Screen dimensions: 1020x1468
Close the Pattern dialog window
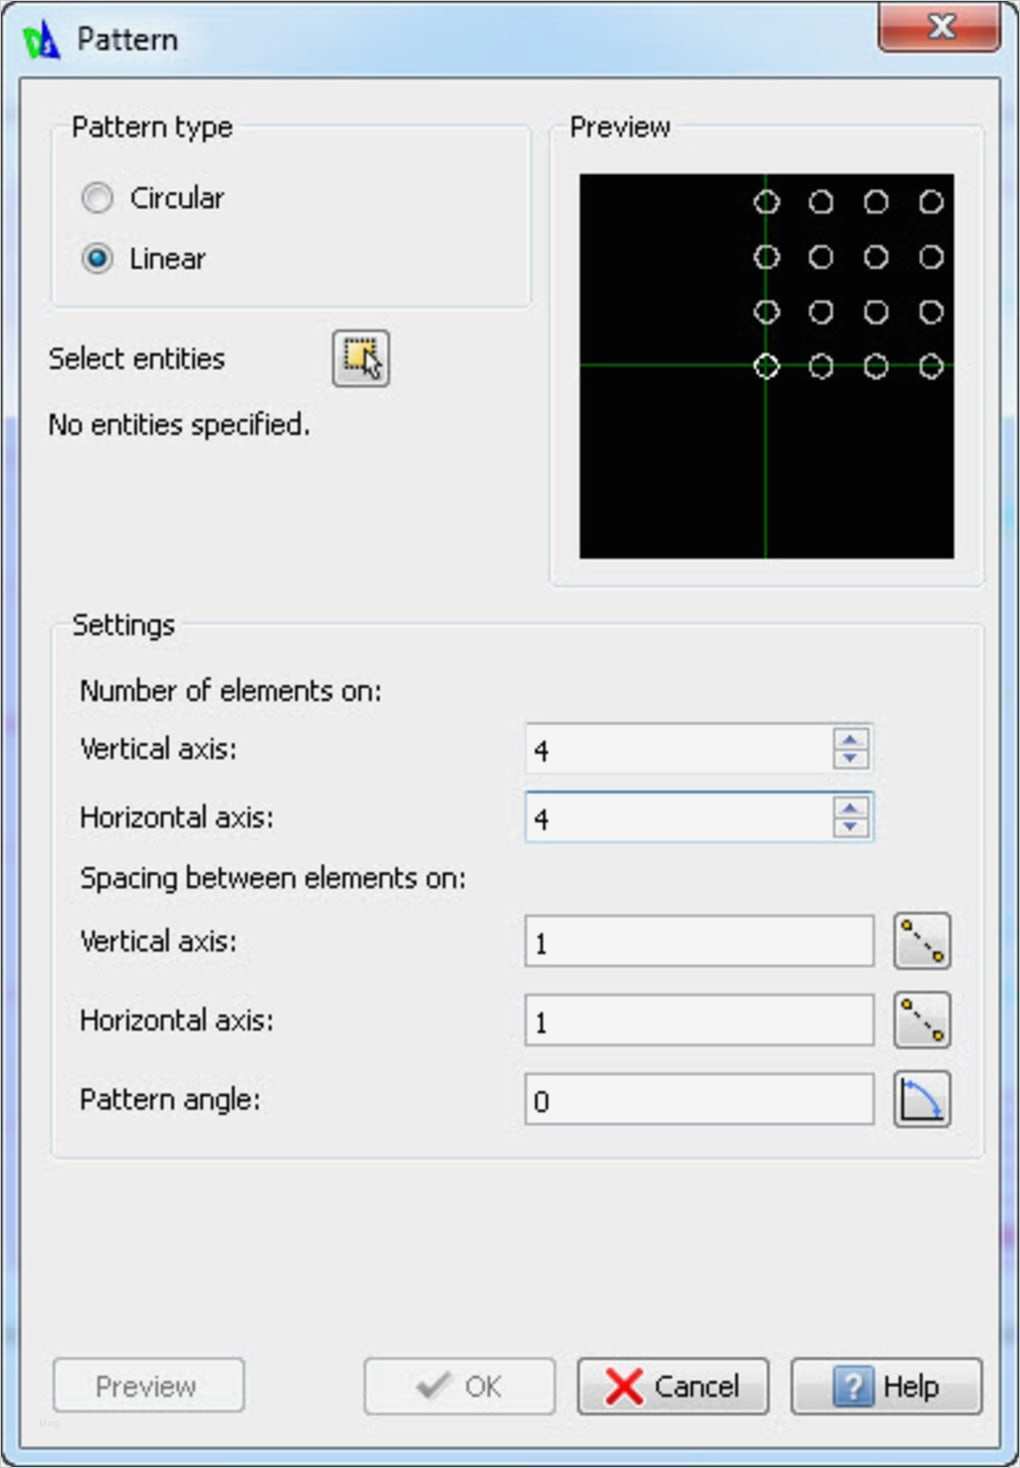(939, 27)
